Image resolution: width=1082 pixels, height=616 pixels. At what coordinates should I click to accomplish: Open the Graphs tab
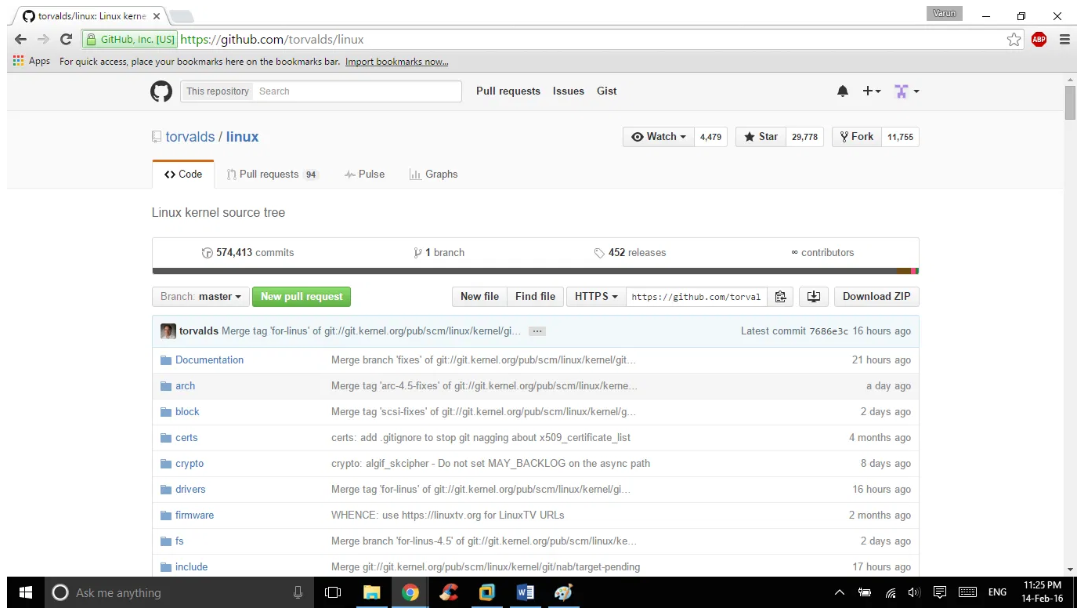click(x=434, y=174)
